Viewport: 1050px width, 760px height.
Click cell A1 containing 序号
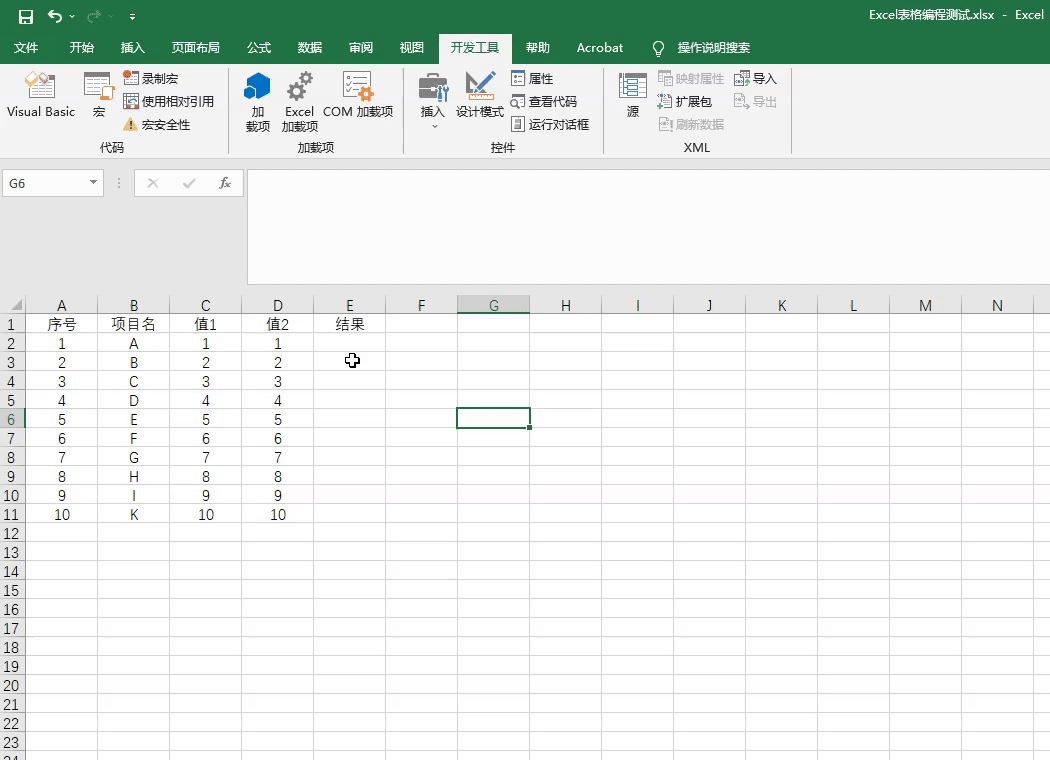(x=62, y=325)
